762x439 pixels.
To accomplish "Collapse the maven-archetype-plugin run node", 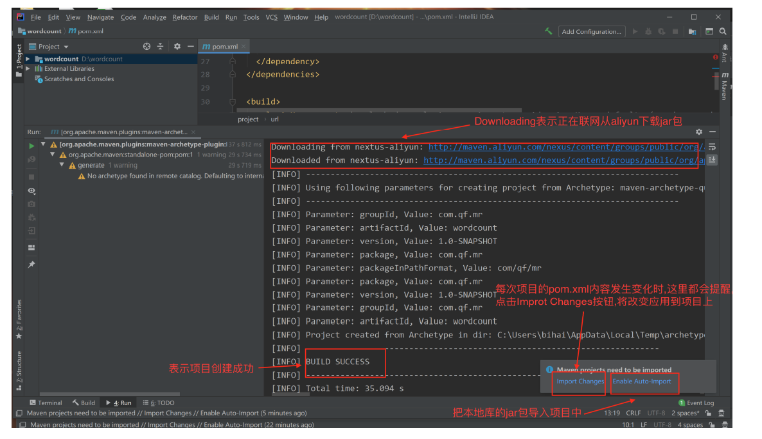I will (43, 144).
